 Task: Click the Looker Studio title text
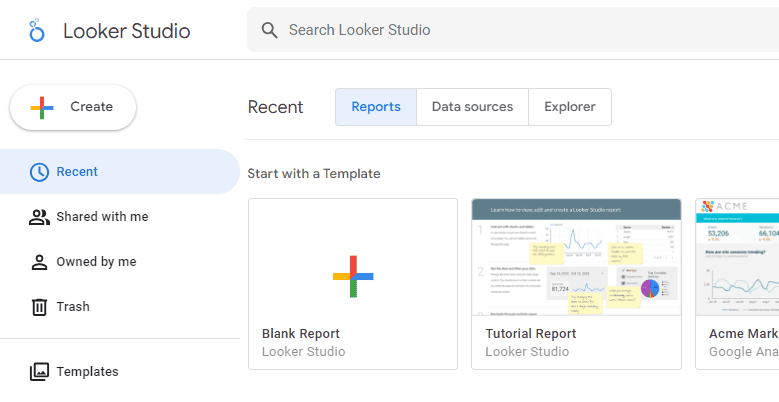(x=127, y=31)
